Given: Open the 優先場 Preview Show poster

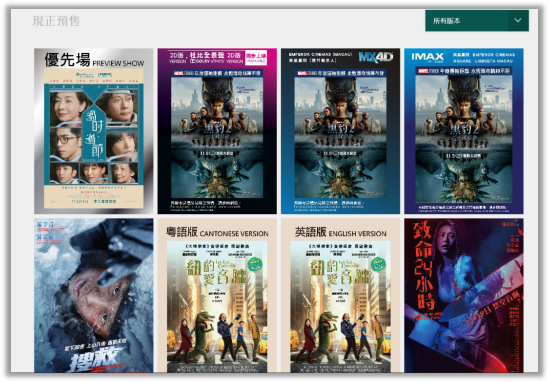Looking at the screenshot, I should 93,131.
